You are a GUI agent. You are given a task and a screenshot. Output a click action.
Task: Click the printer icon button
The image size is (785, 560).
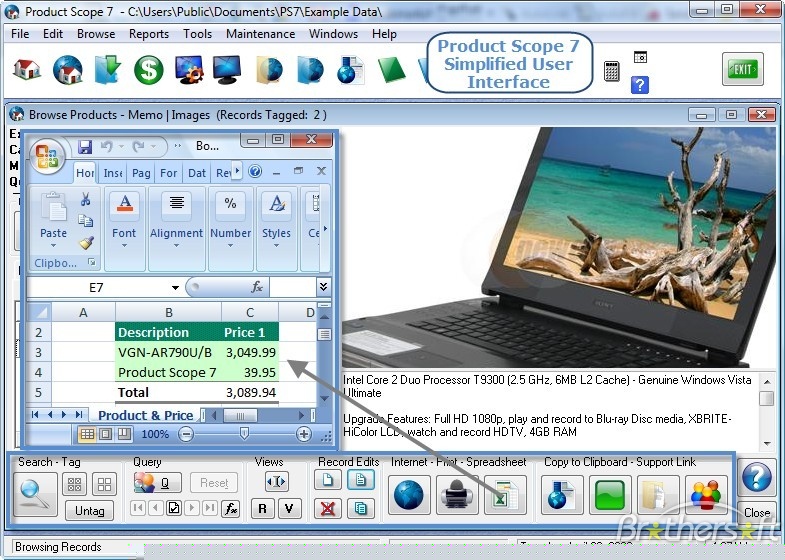pos(457,495)
